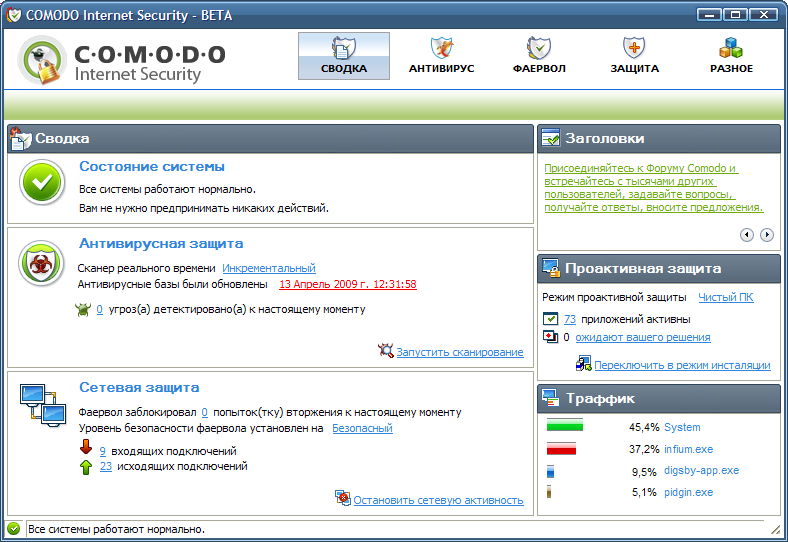Select pidgin.exe in the traffic list

[688, 492]
